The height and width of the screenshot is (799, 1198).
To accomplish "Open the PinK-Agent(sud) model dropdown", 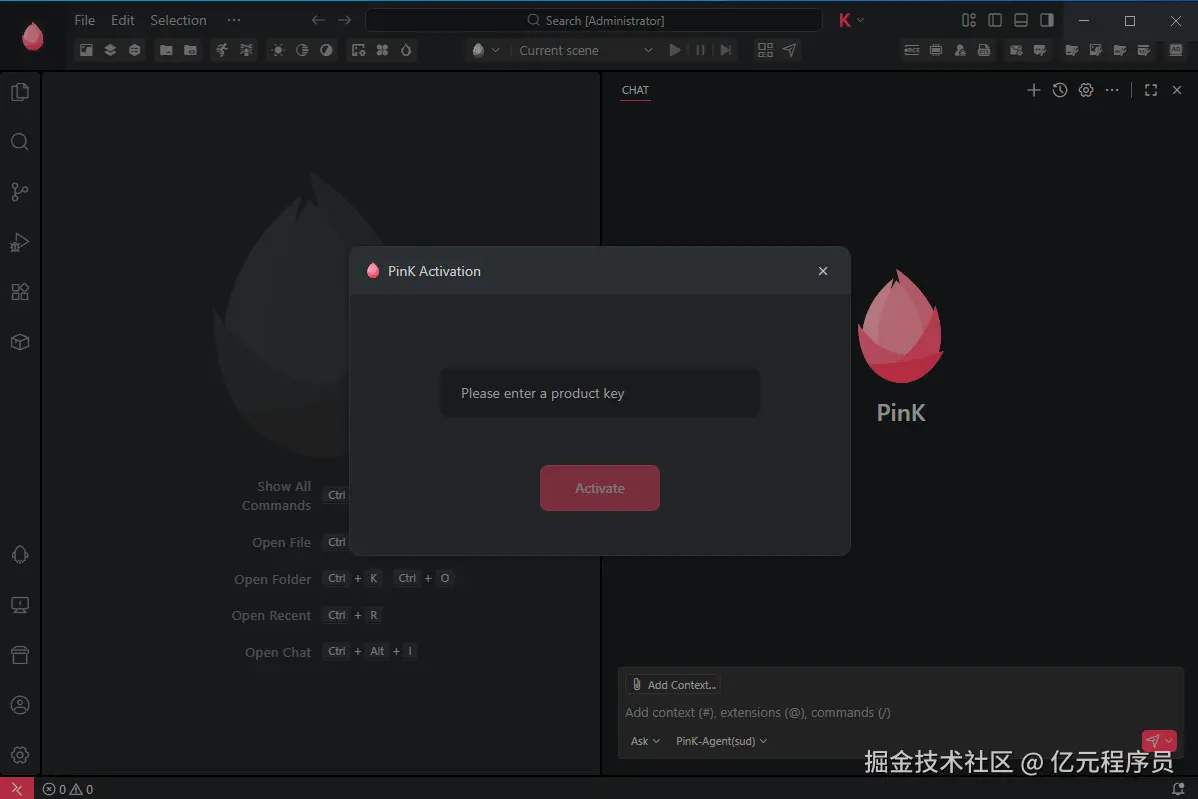I will (x=721, y=741).
